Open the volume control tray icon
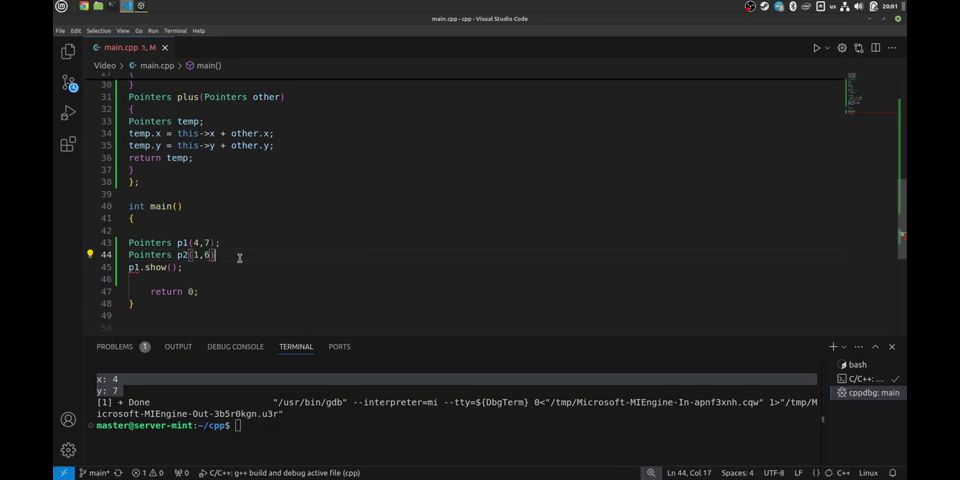The width and height of the screenshot is (960, 480). click(858, 6)
